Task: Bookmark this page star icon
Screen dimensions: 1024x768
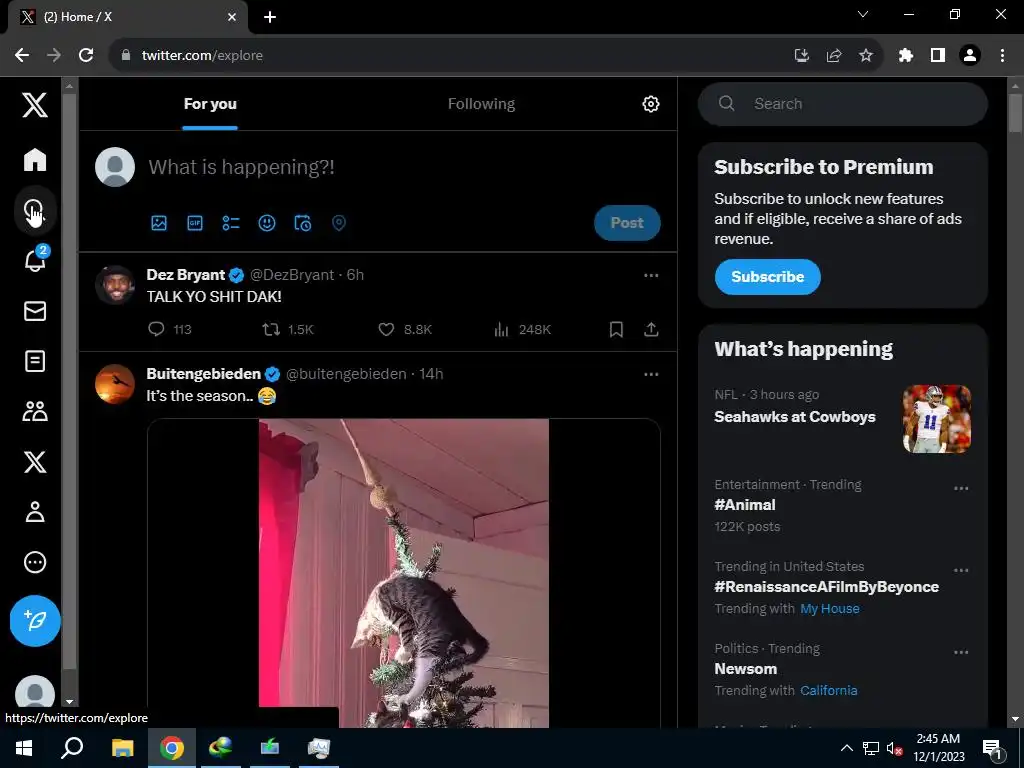Action: [x=866, y=56]
